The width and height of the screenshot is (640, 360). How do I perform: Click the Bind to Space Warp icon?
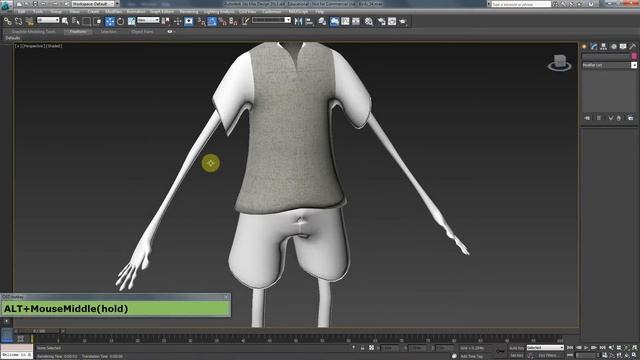(x=29, y=21)
